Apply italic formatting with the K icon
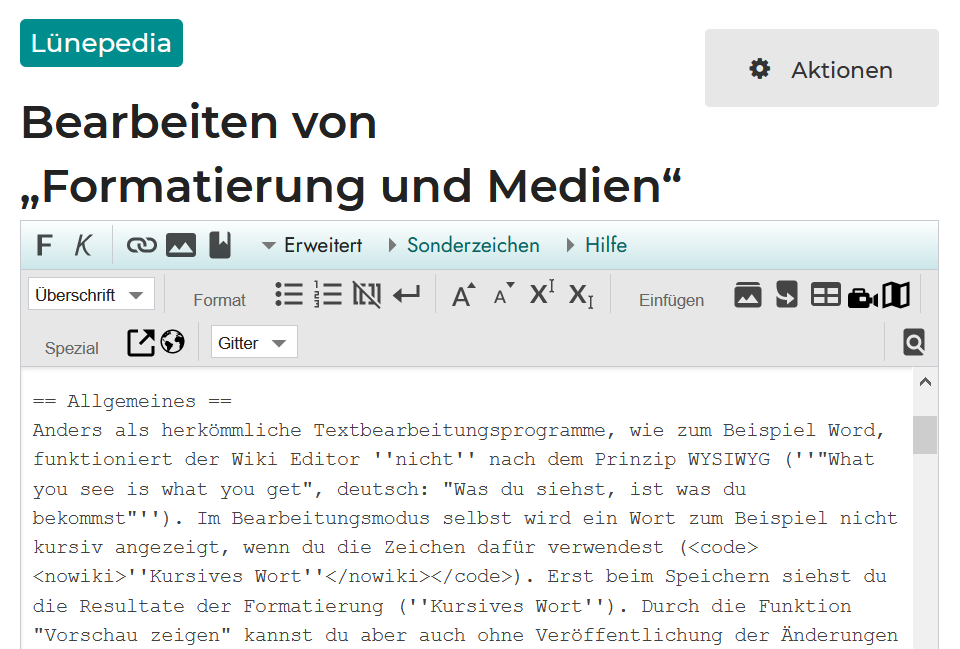 tap(83, 246)
